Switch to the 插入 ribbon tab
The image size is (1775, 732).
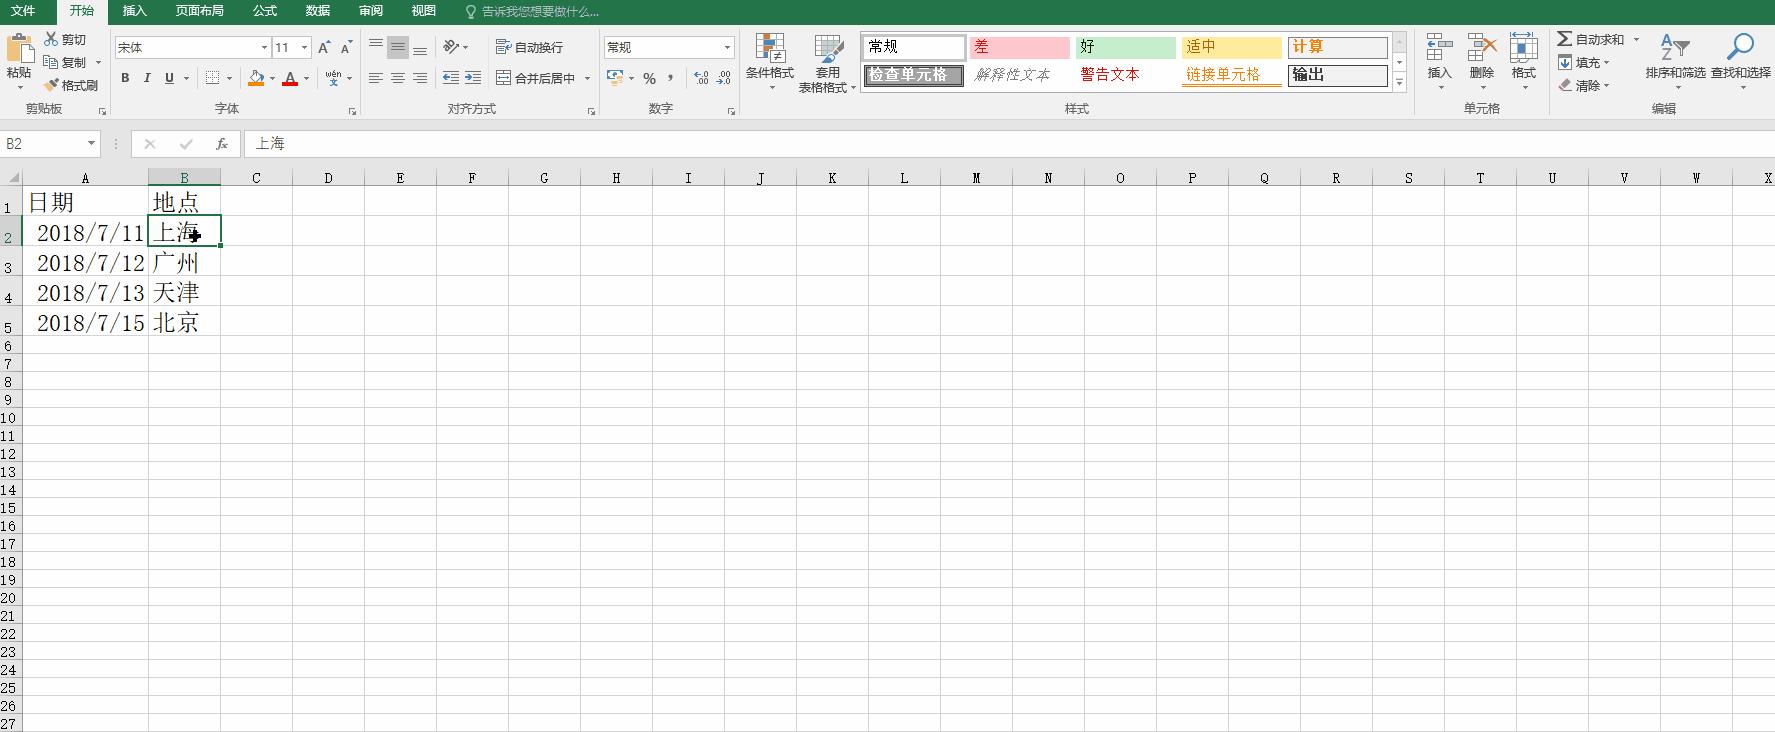134,11
